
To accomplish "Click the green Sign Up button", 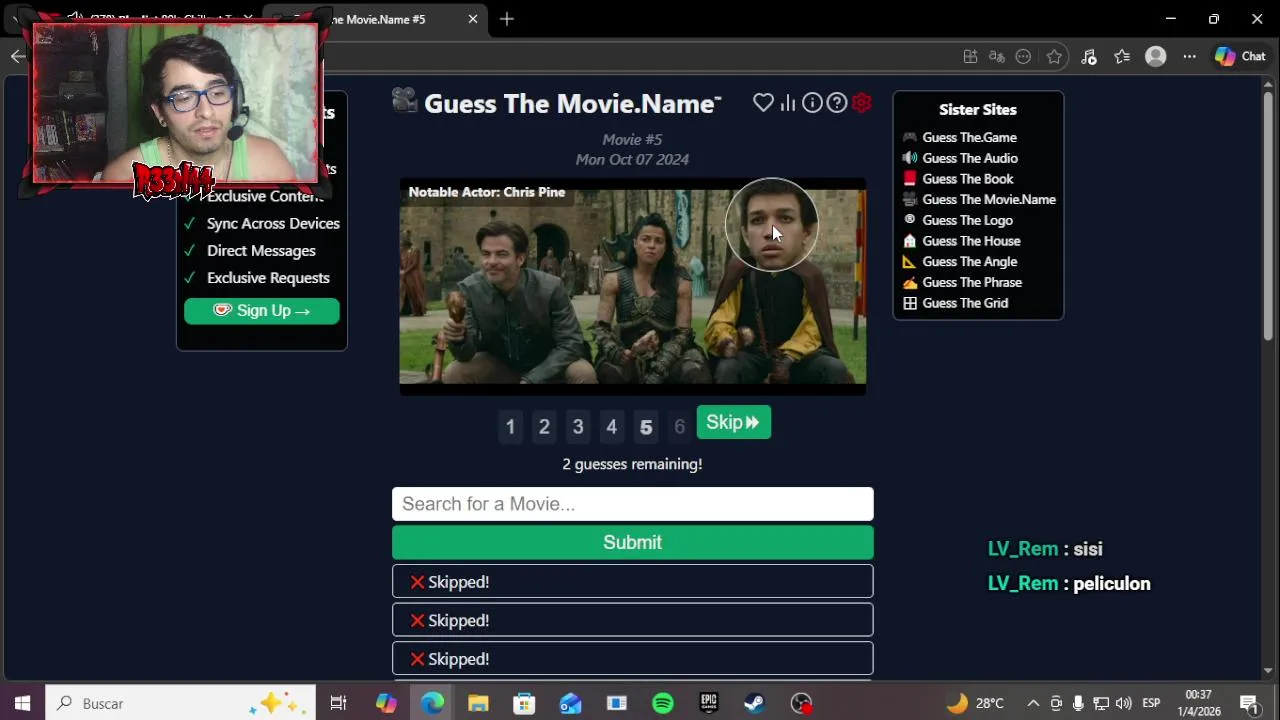I will tap(261, 311).
